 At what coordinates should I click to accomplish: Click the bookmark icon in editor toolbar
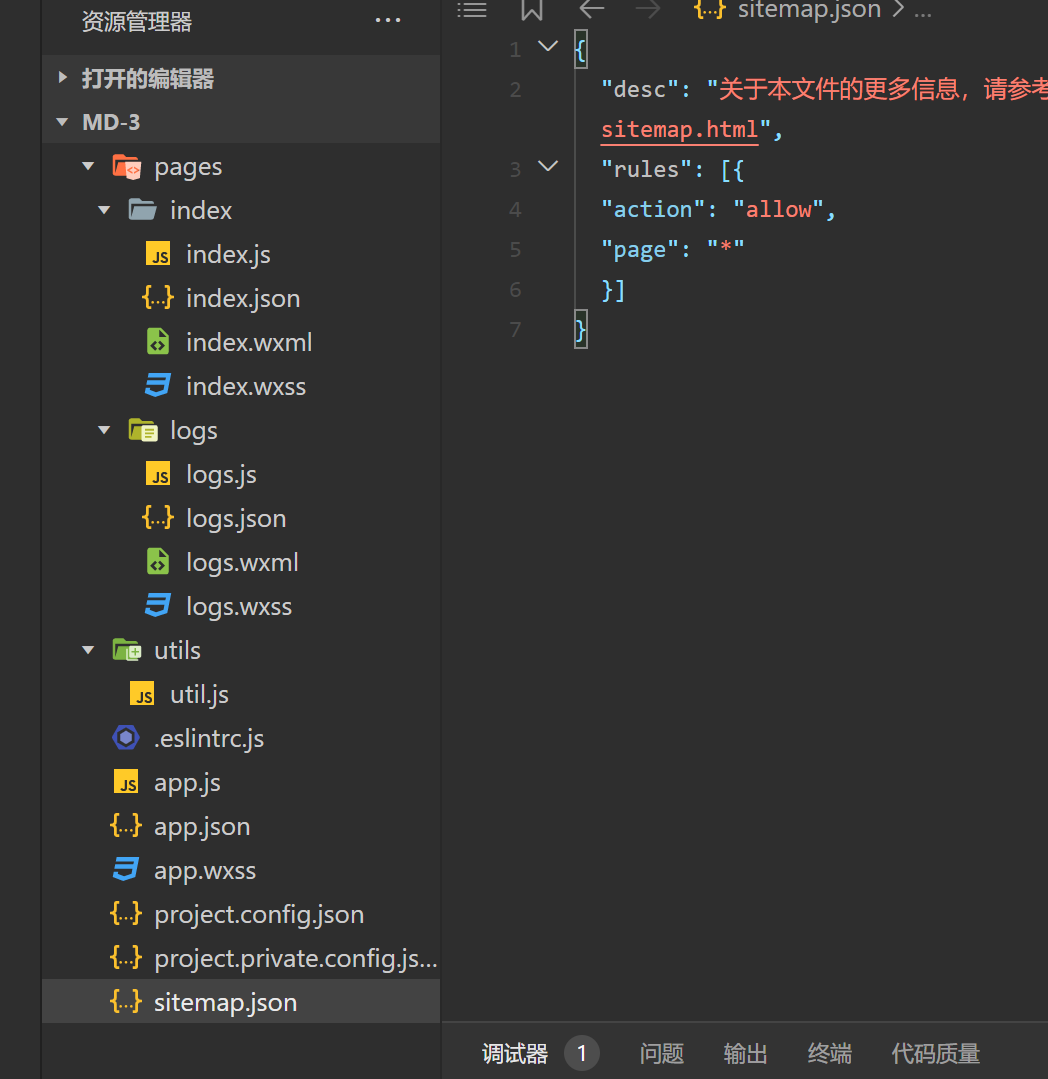(531, 10)
